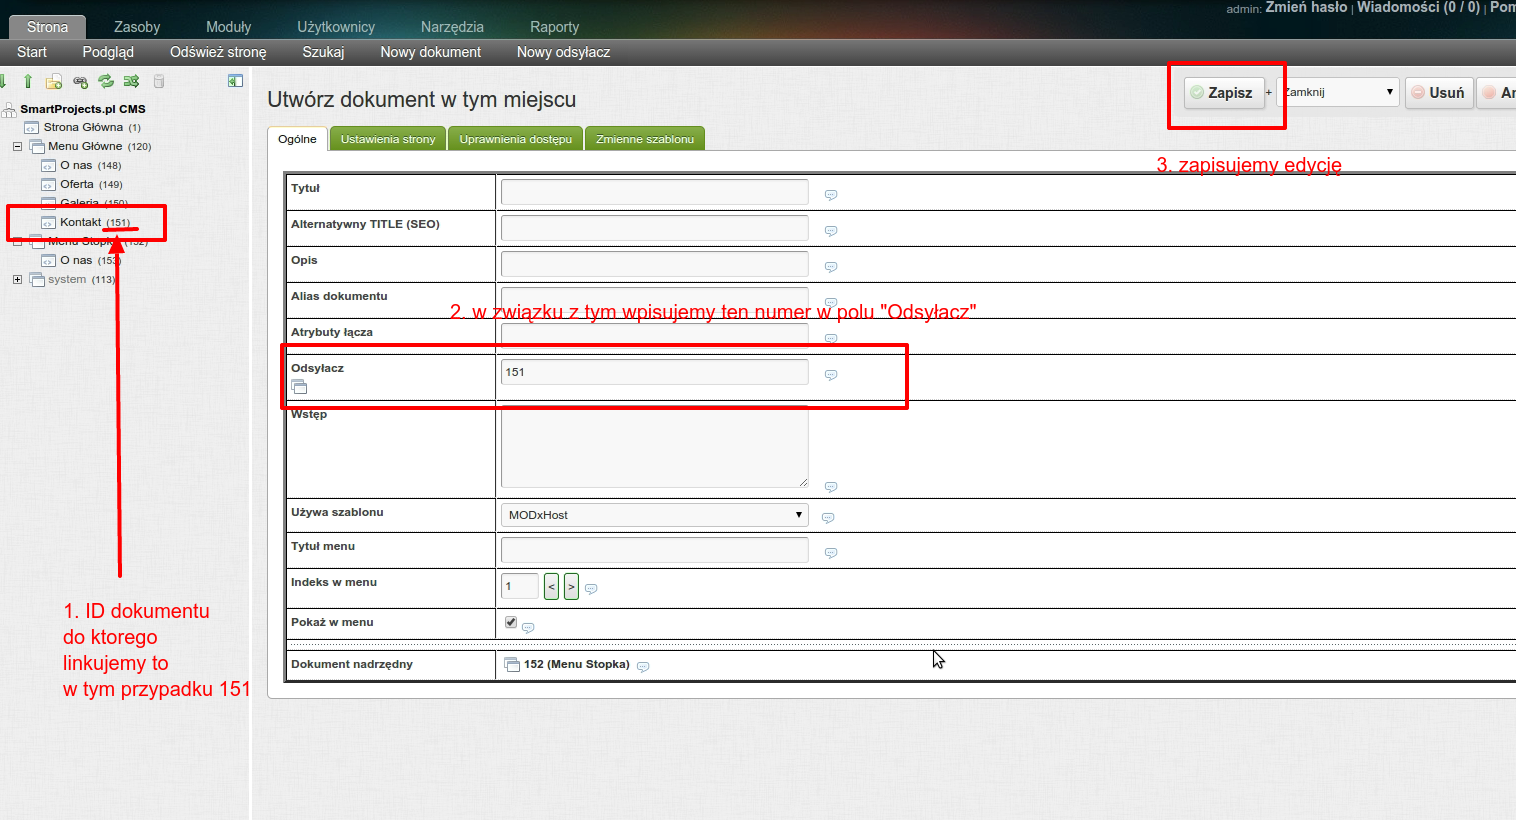The image size is (1516, 820).
Task: Open the help bubble for the Odsyłacz field
Action: tap(830, 375)
